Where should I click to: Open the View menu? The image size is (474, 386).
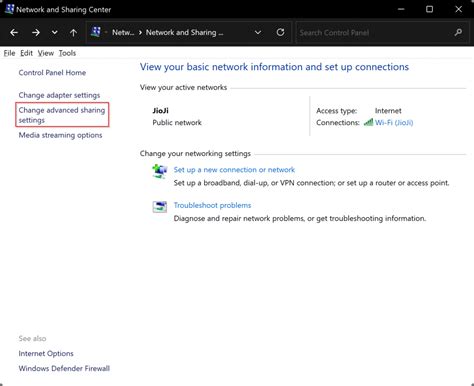point(46,53)
